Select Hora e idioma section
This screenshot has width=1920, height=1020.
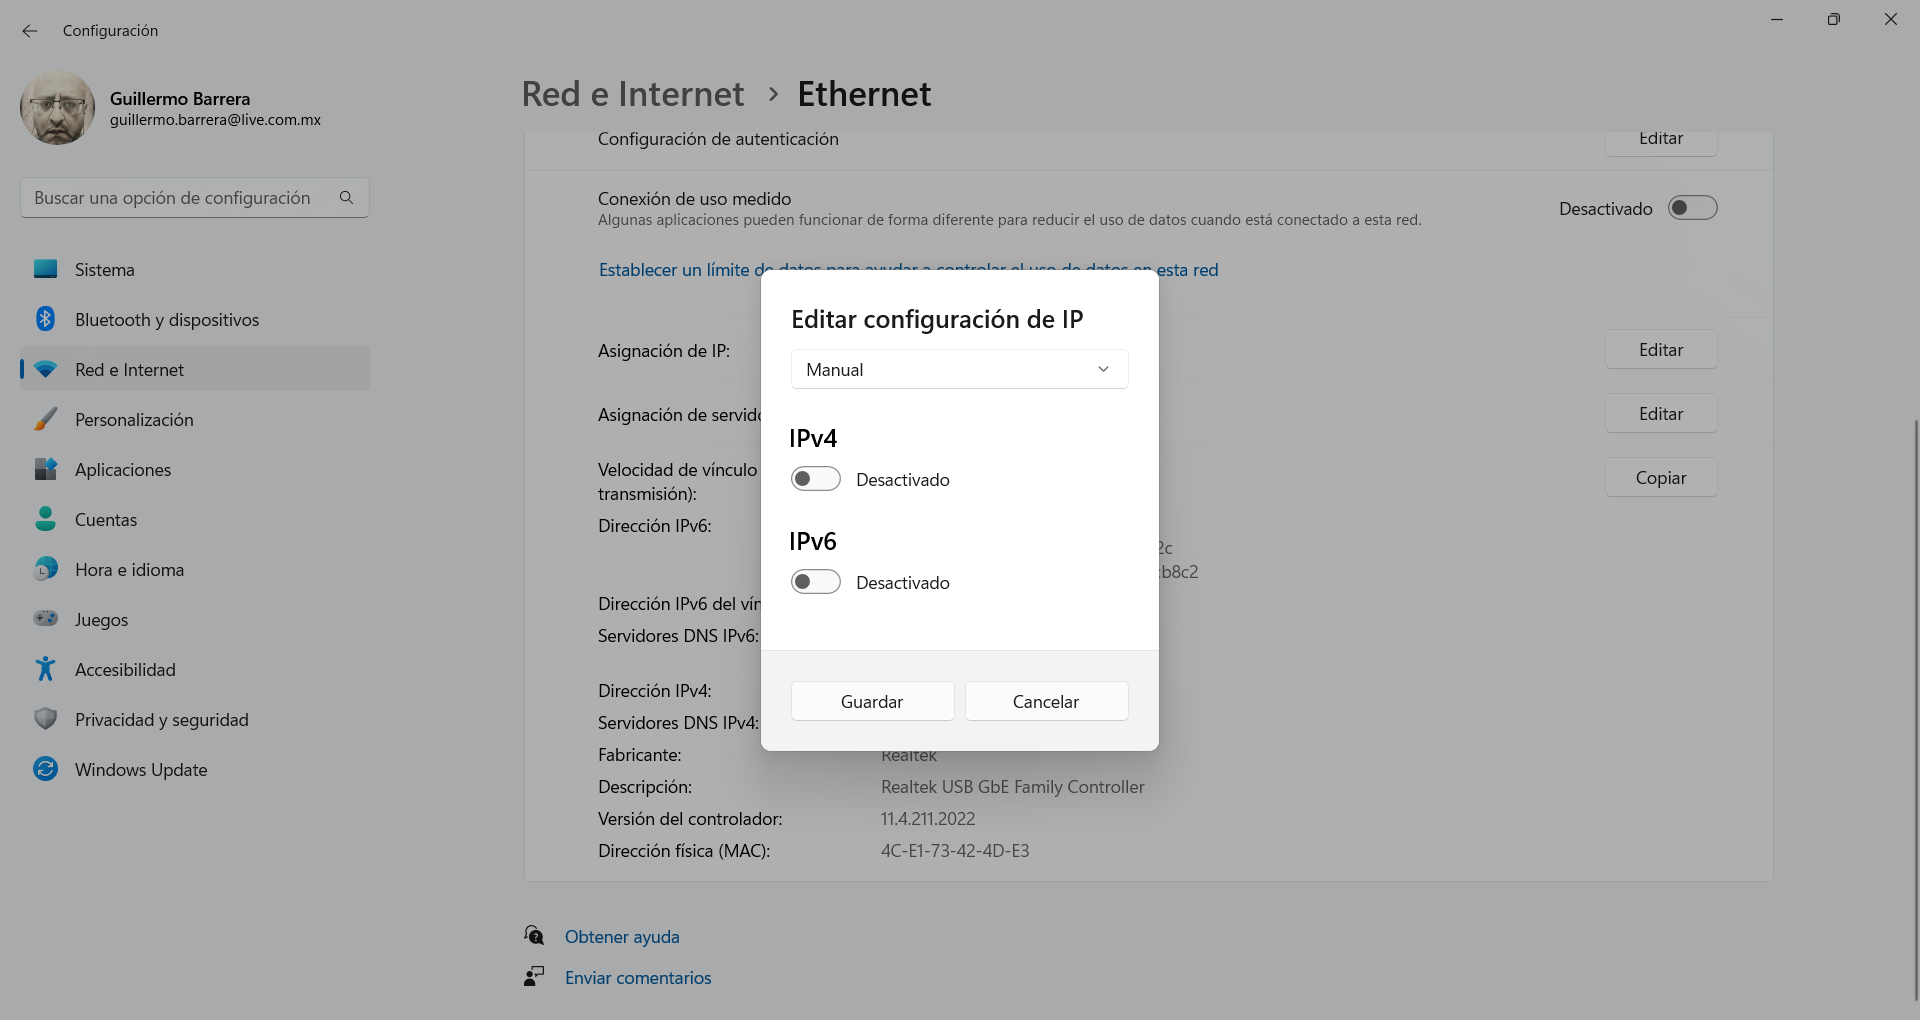point(129,570)
